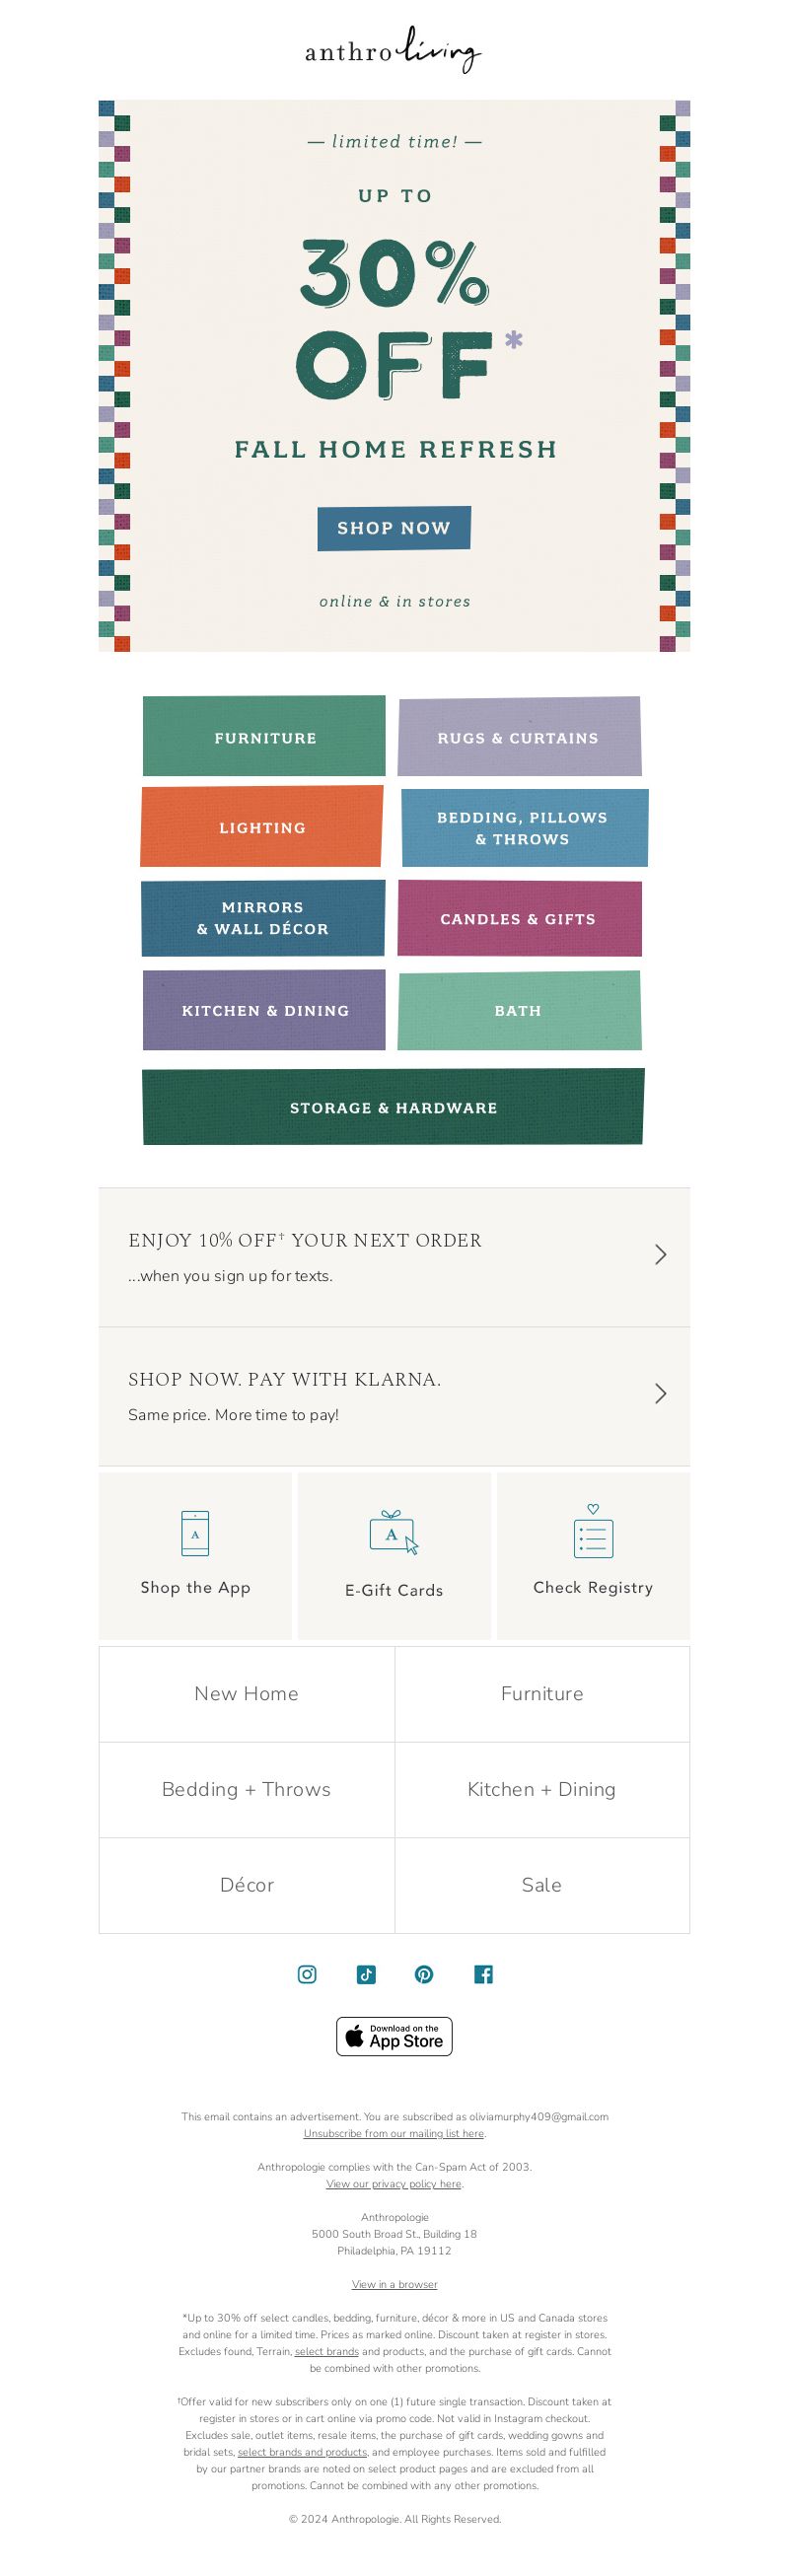Click the View in a browser link
The image size is (789, 2576).
[x=394, y=2284]
